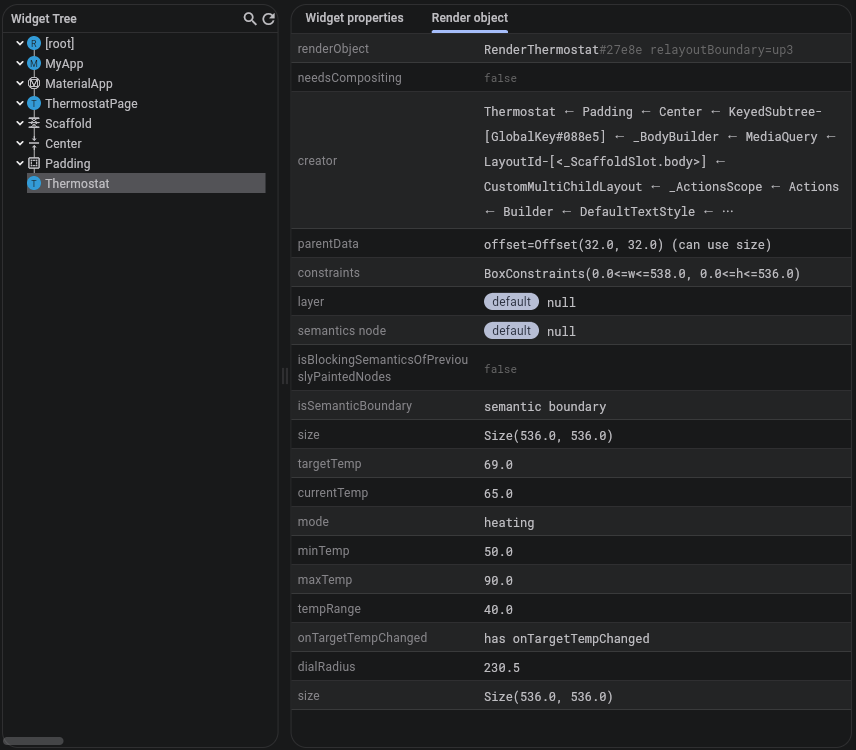Open the widget tree search

point(249,19)
